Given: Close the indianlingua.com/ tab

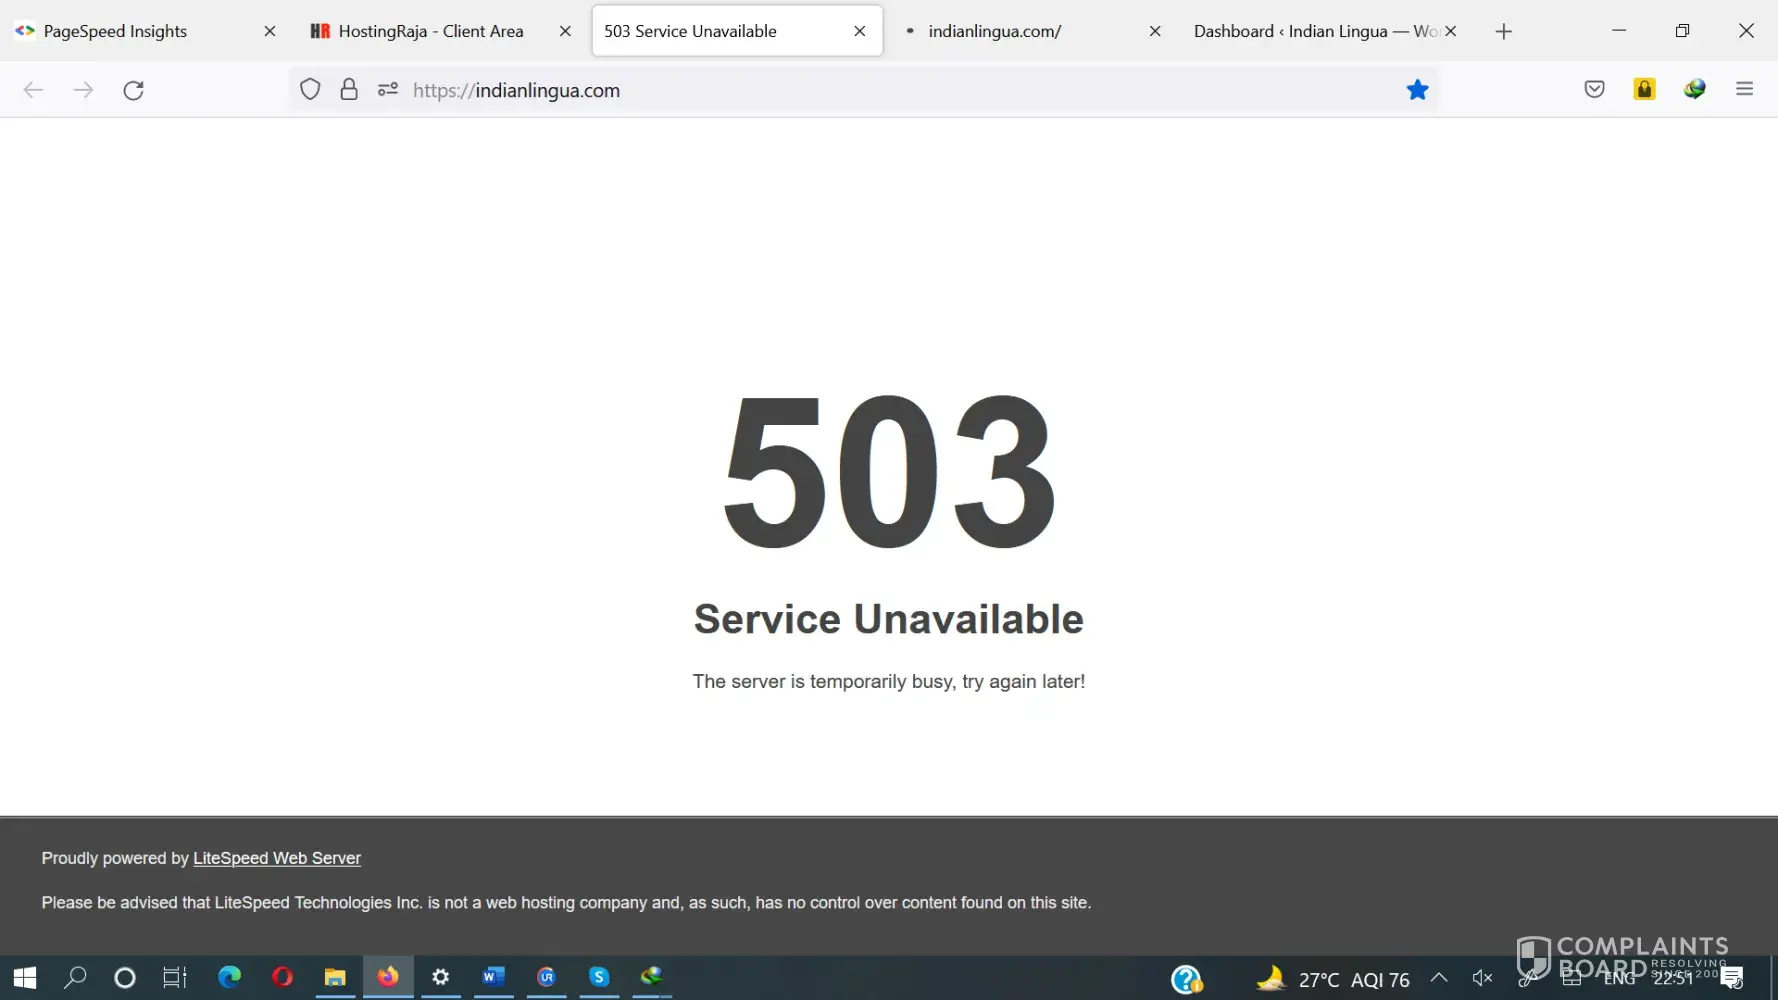Looking at the screenshot, I should [x=1155, y=31].
